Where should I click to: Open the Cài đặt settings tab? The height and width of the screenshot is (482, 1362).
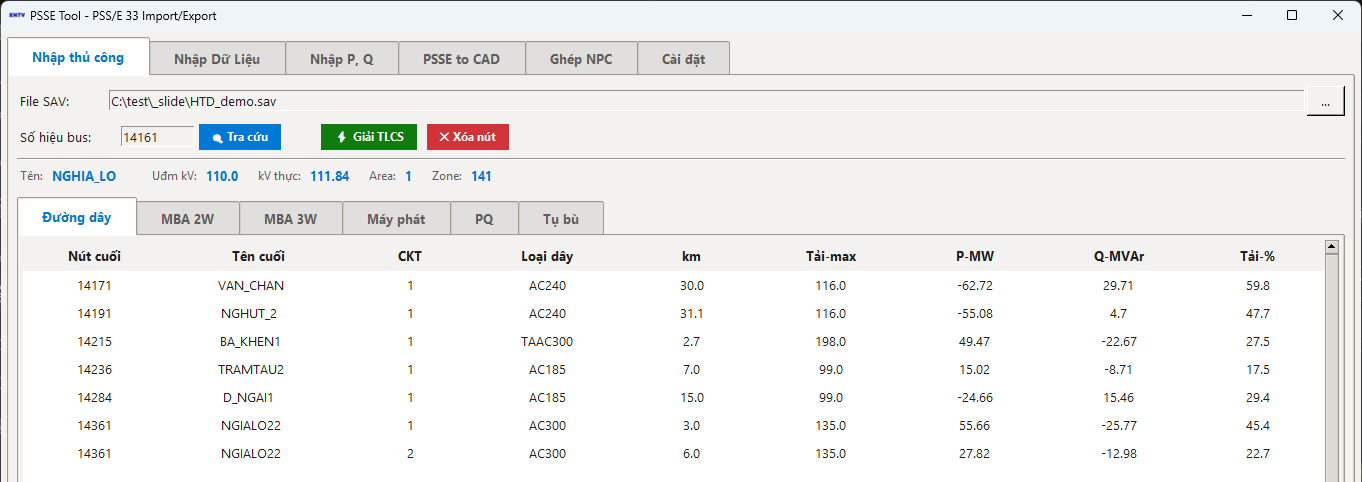click(684, 59)
